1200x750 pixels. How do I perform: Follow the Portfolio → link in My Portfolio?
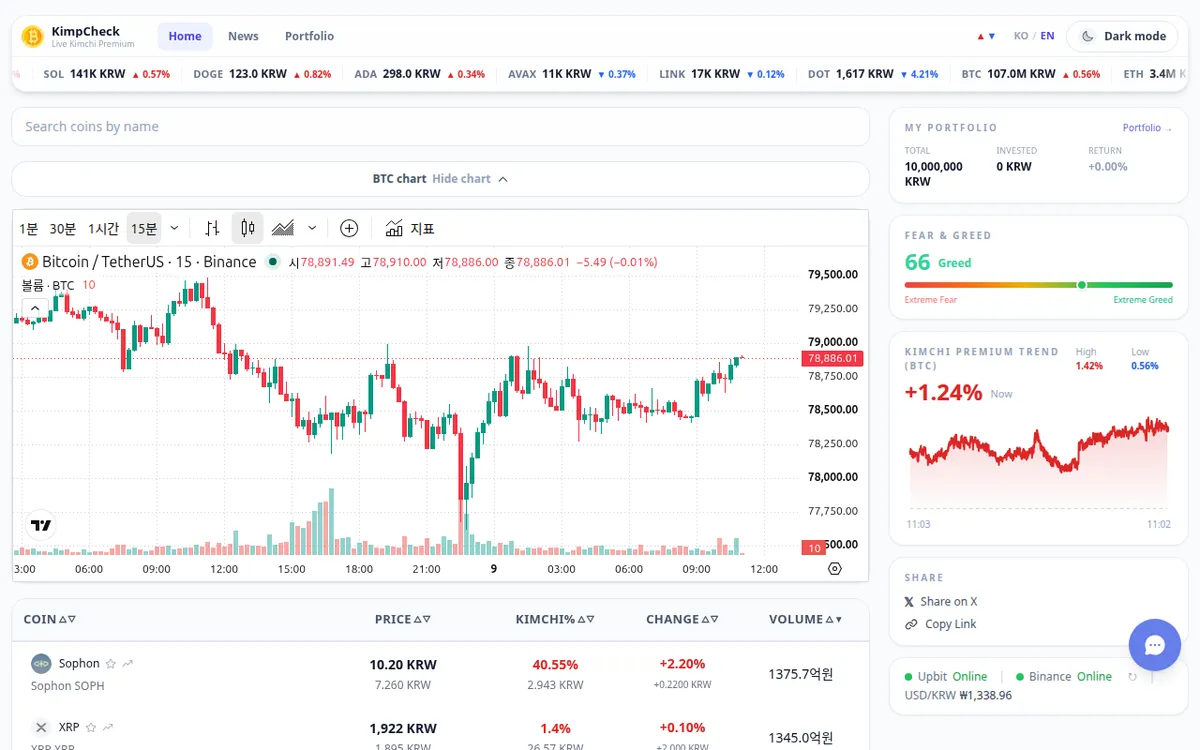[1147, 128]
